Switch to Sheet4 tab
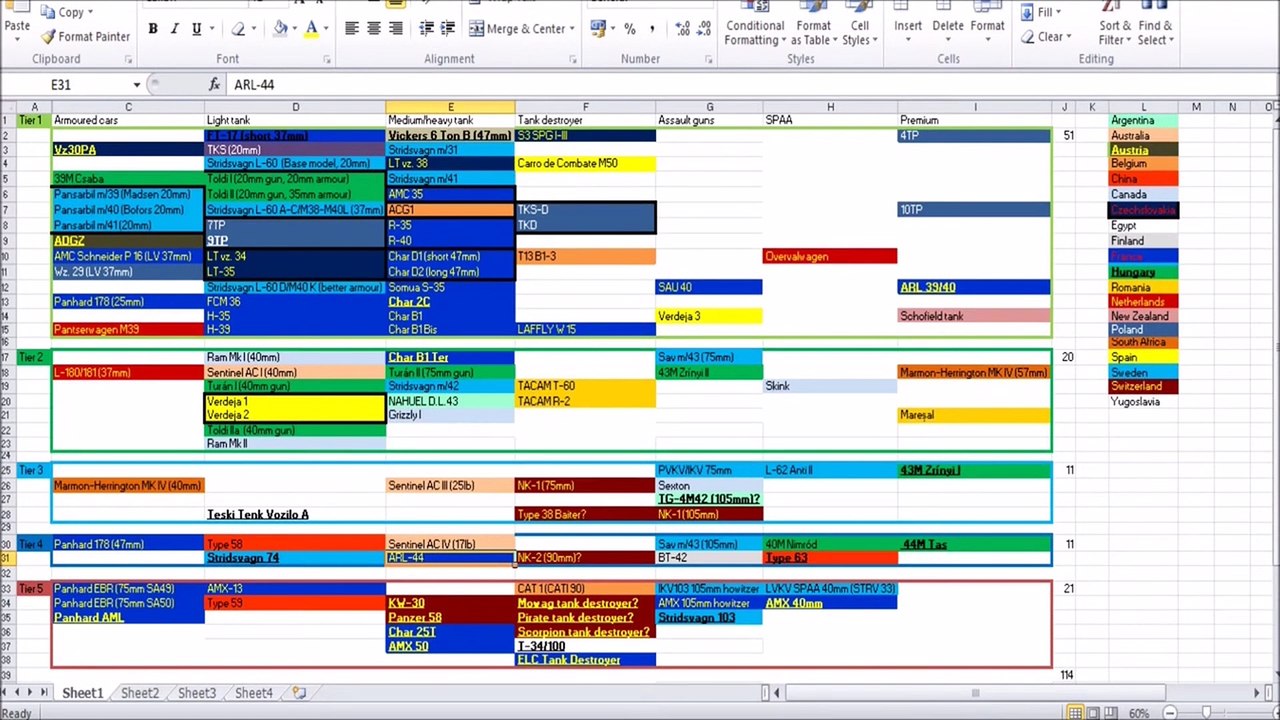 pyautogui.click(x=254, y=693)
